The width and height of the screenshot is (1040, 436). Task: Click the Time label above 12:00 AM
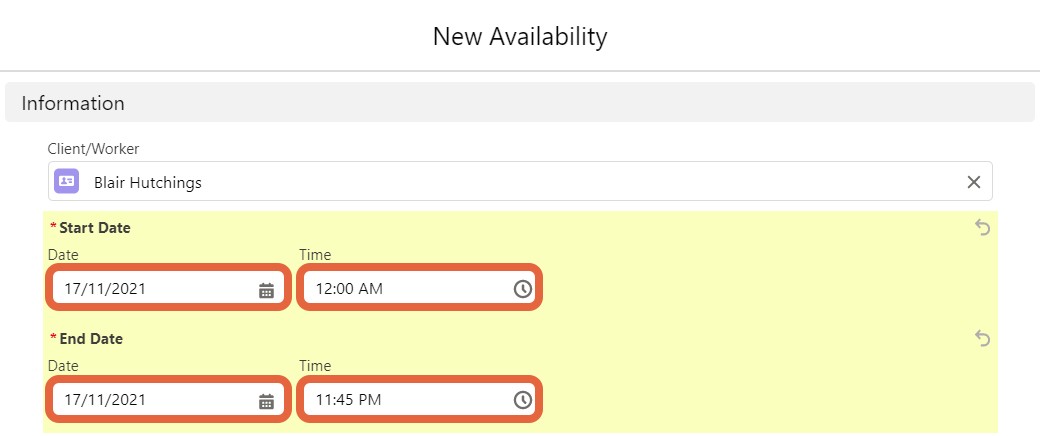[x=315, y=254]
